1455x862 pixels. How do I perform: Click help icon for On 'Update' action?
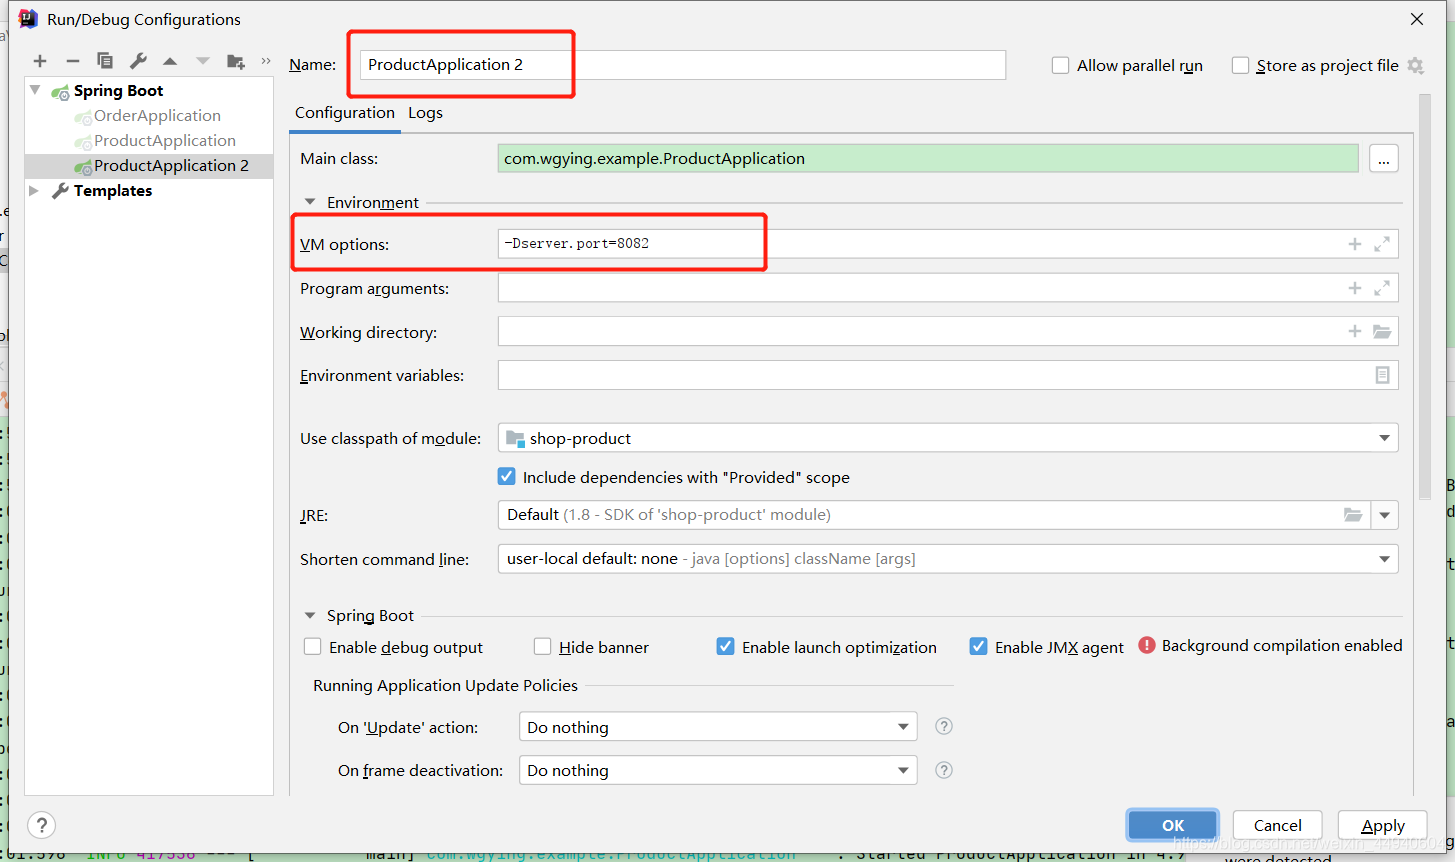[943, 726]
